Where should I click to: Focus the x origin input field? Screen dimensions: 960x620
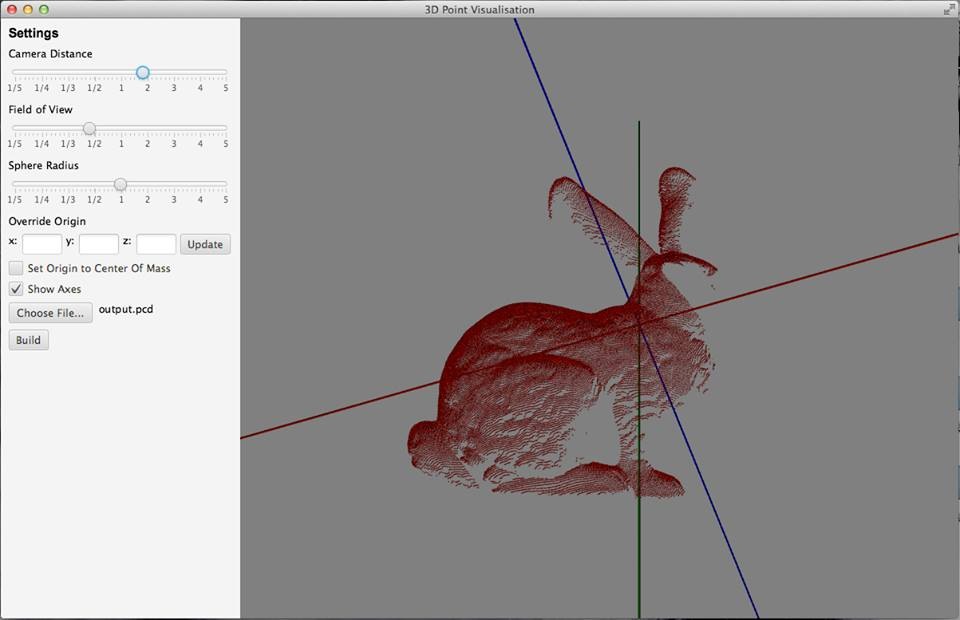42,244
